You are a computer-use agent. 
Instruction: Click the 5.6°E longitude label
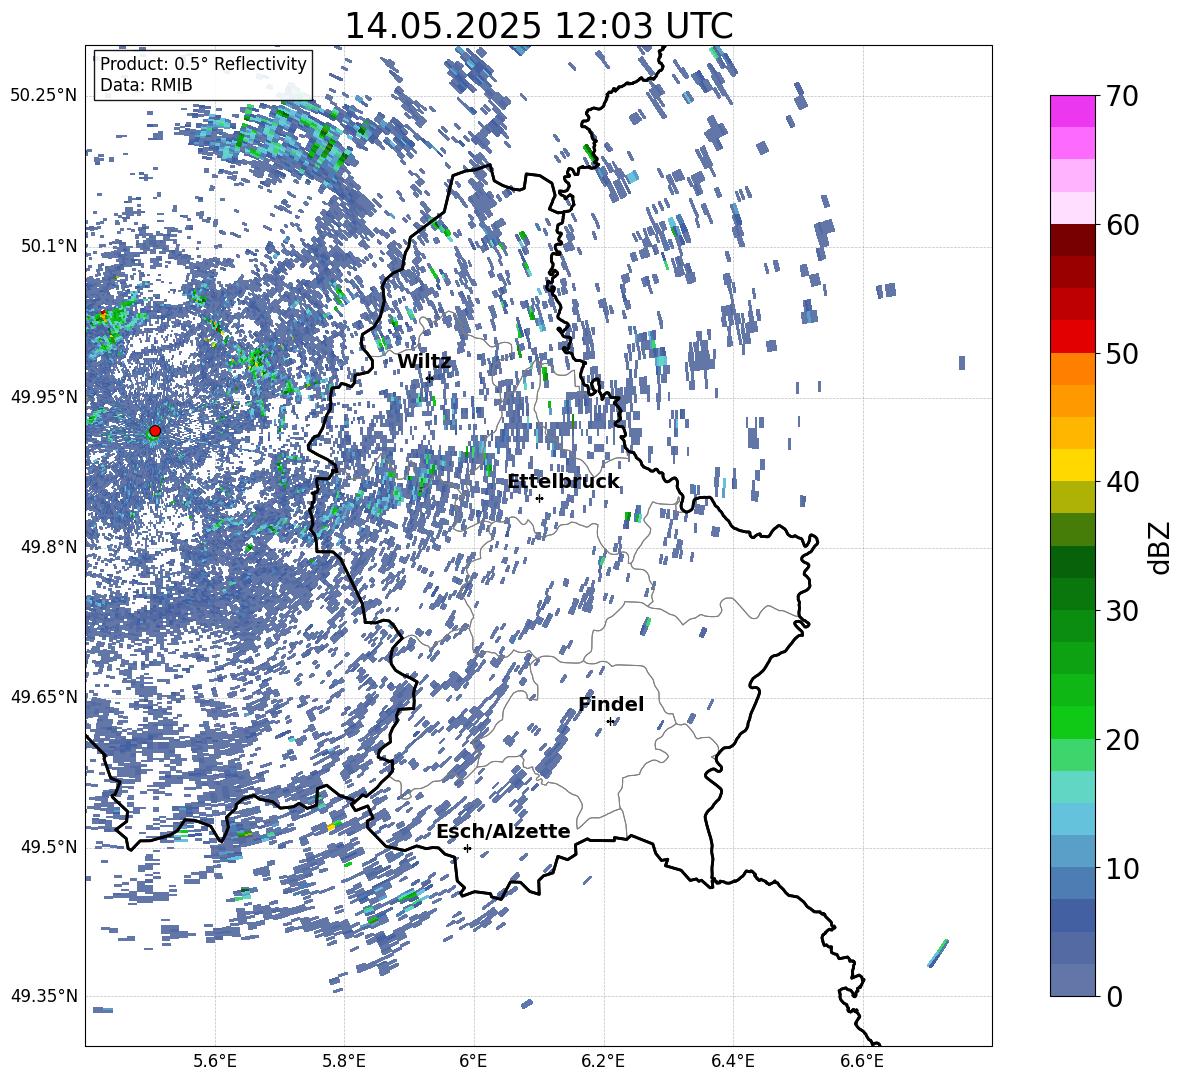click(215, 1061)
